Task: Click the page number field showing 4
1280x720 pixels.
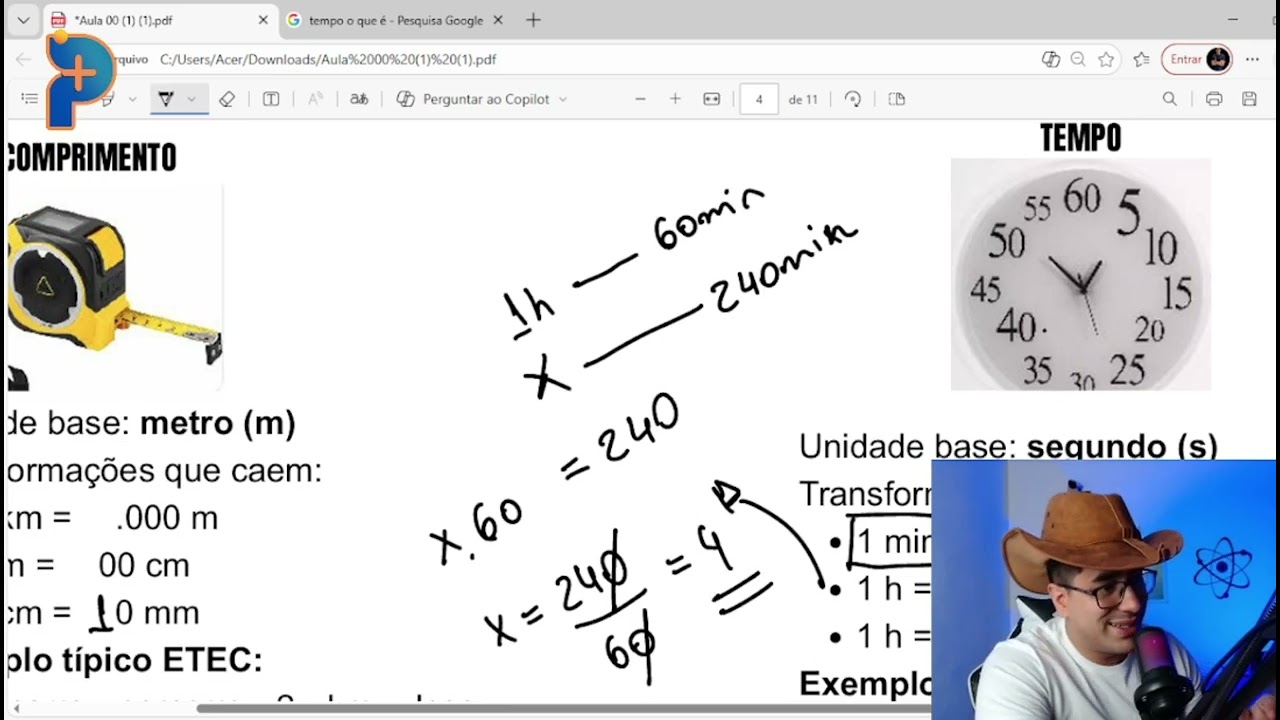Action: [x=759, y=99]
